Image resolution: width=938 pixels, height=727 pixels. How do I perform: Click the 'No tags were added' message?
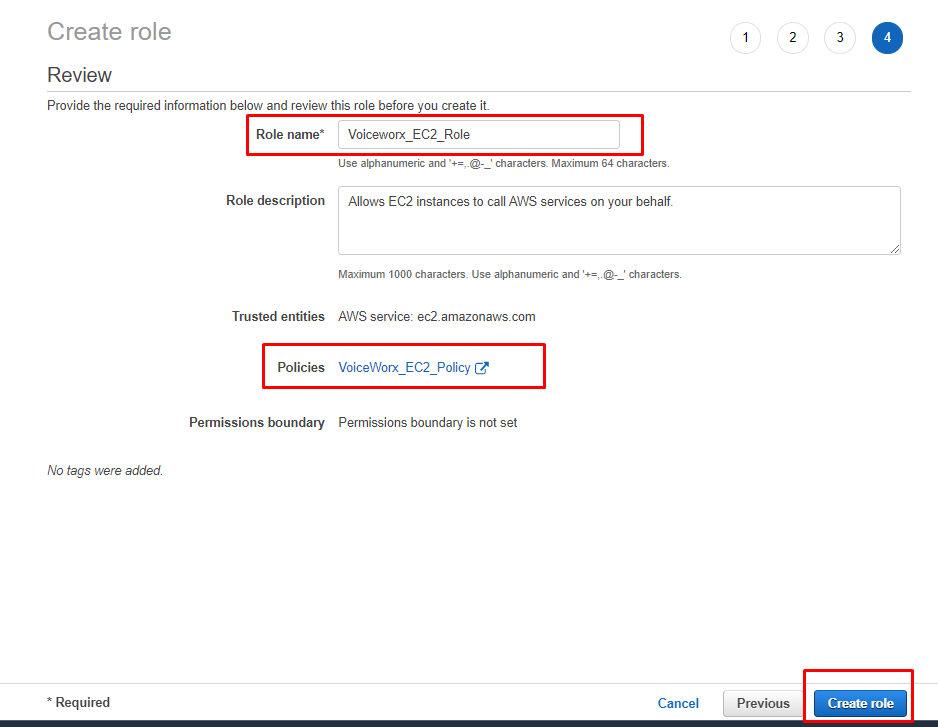tap(105, 471)
